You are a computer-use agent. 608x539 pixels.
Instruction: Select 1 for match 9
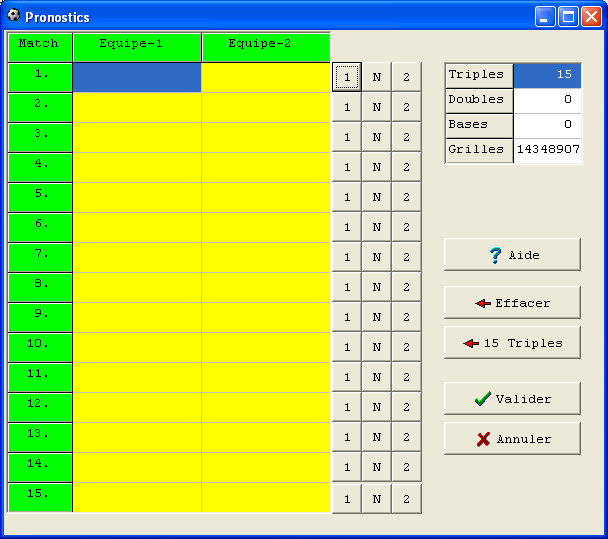(x=347, y=317)
